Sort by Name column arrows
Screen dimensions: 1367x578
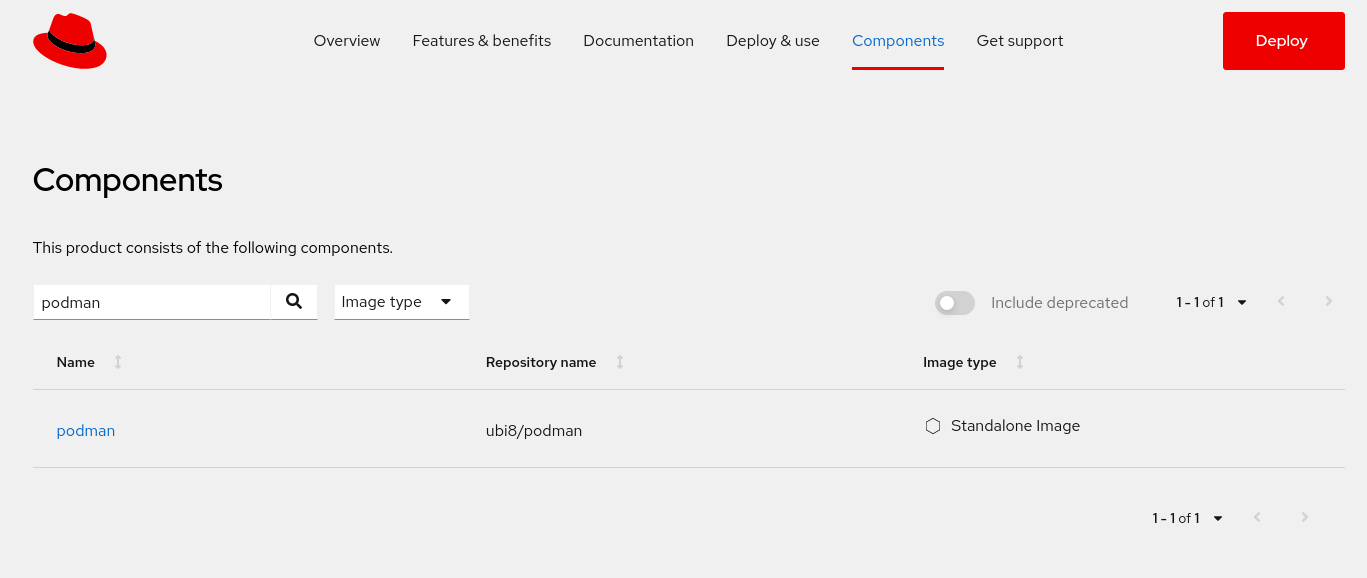(x=118, y=362)
